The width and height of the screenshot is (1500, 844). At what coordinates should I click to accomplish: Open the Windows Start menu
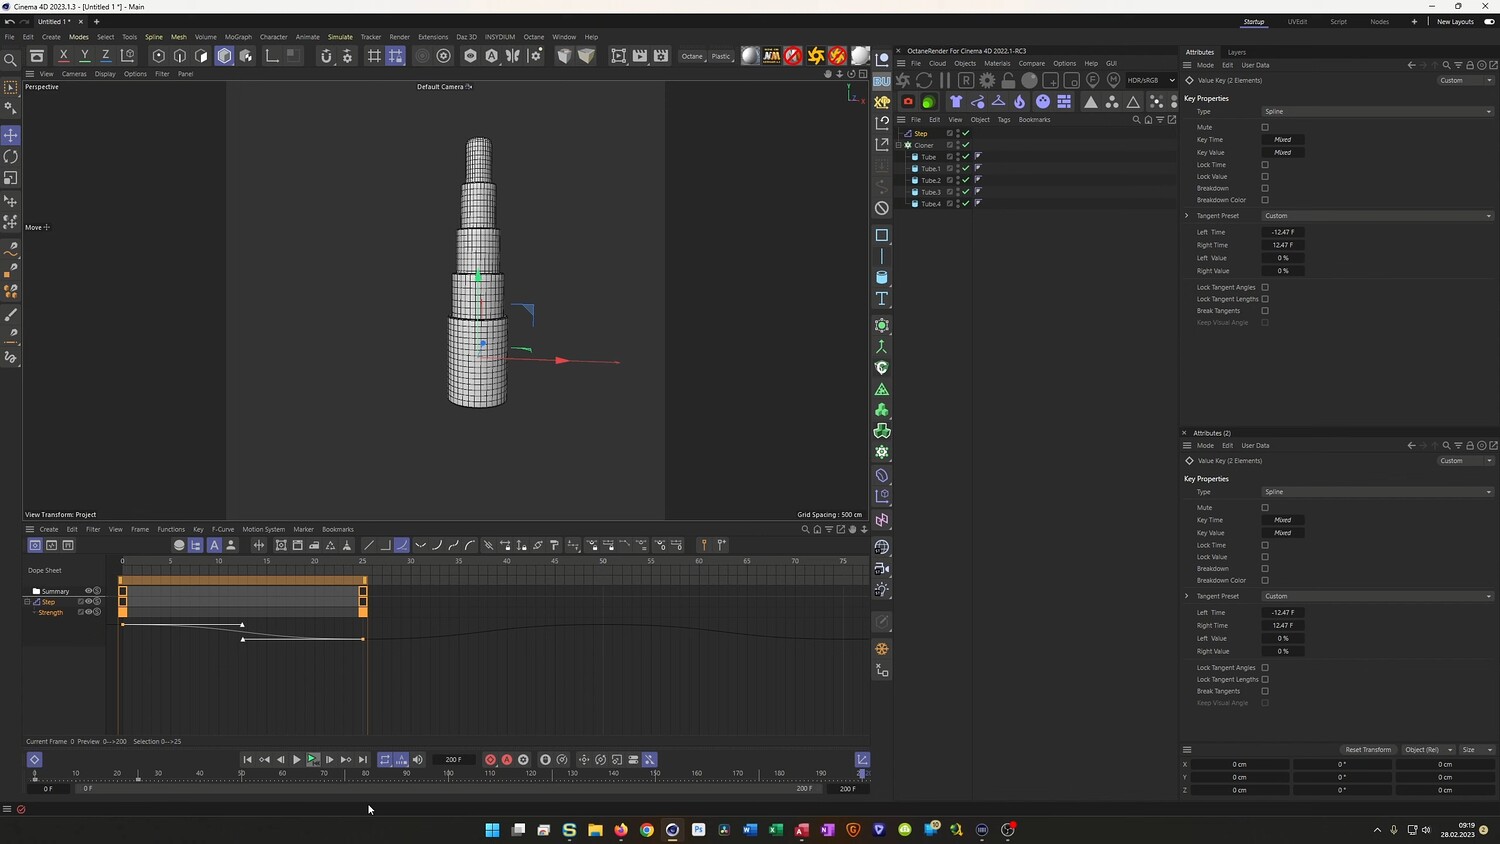tap(492, 830)
